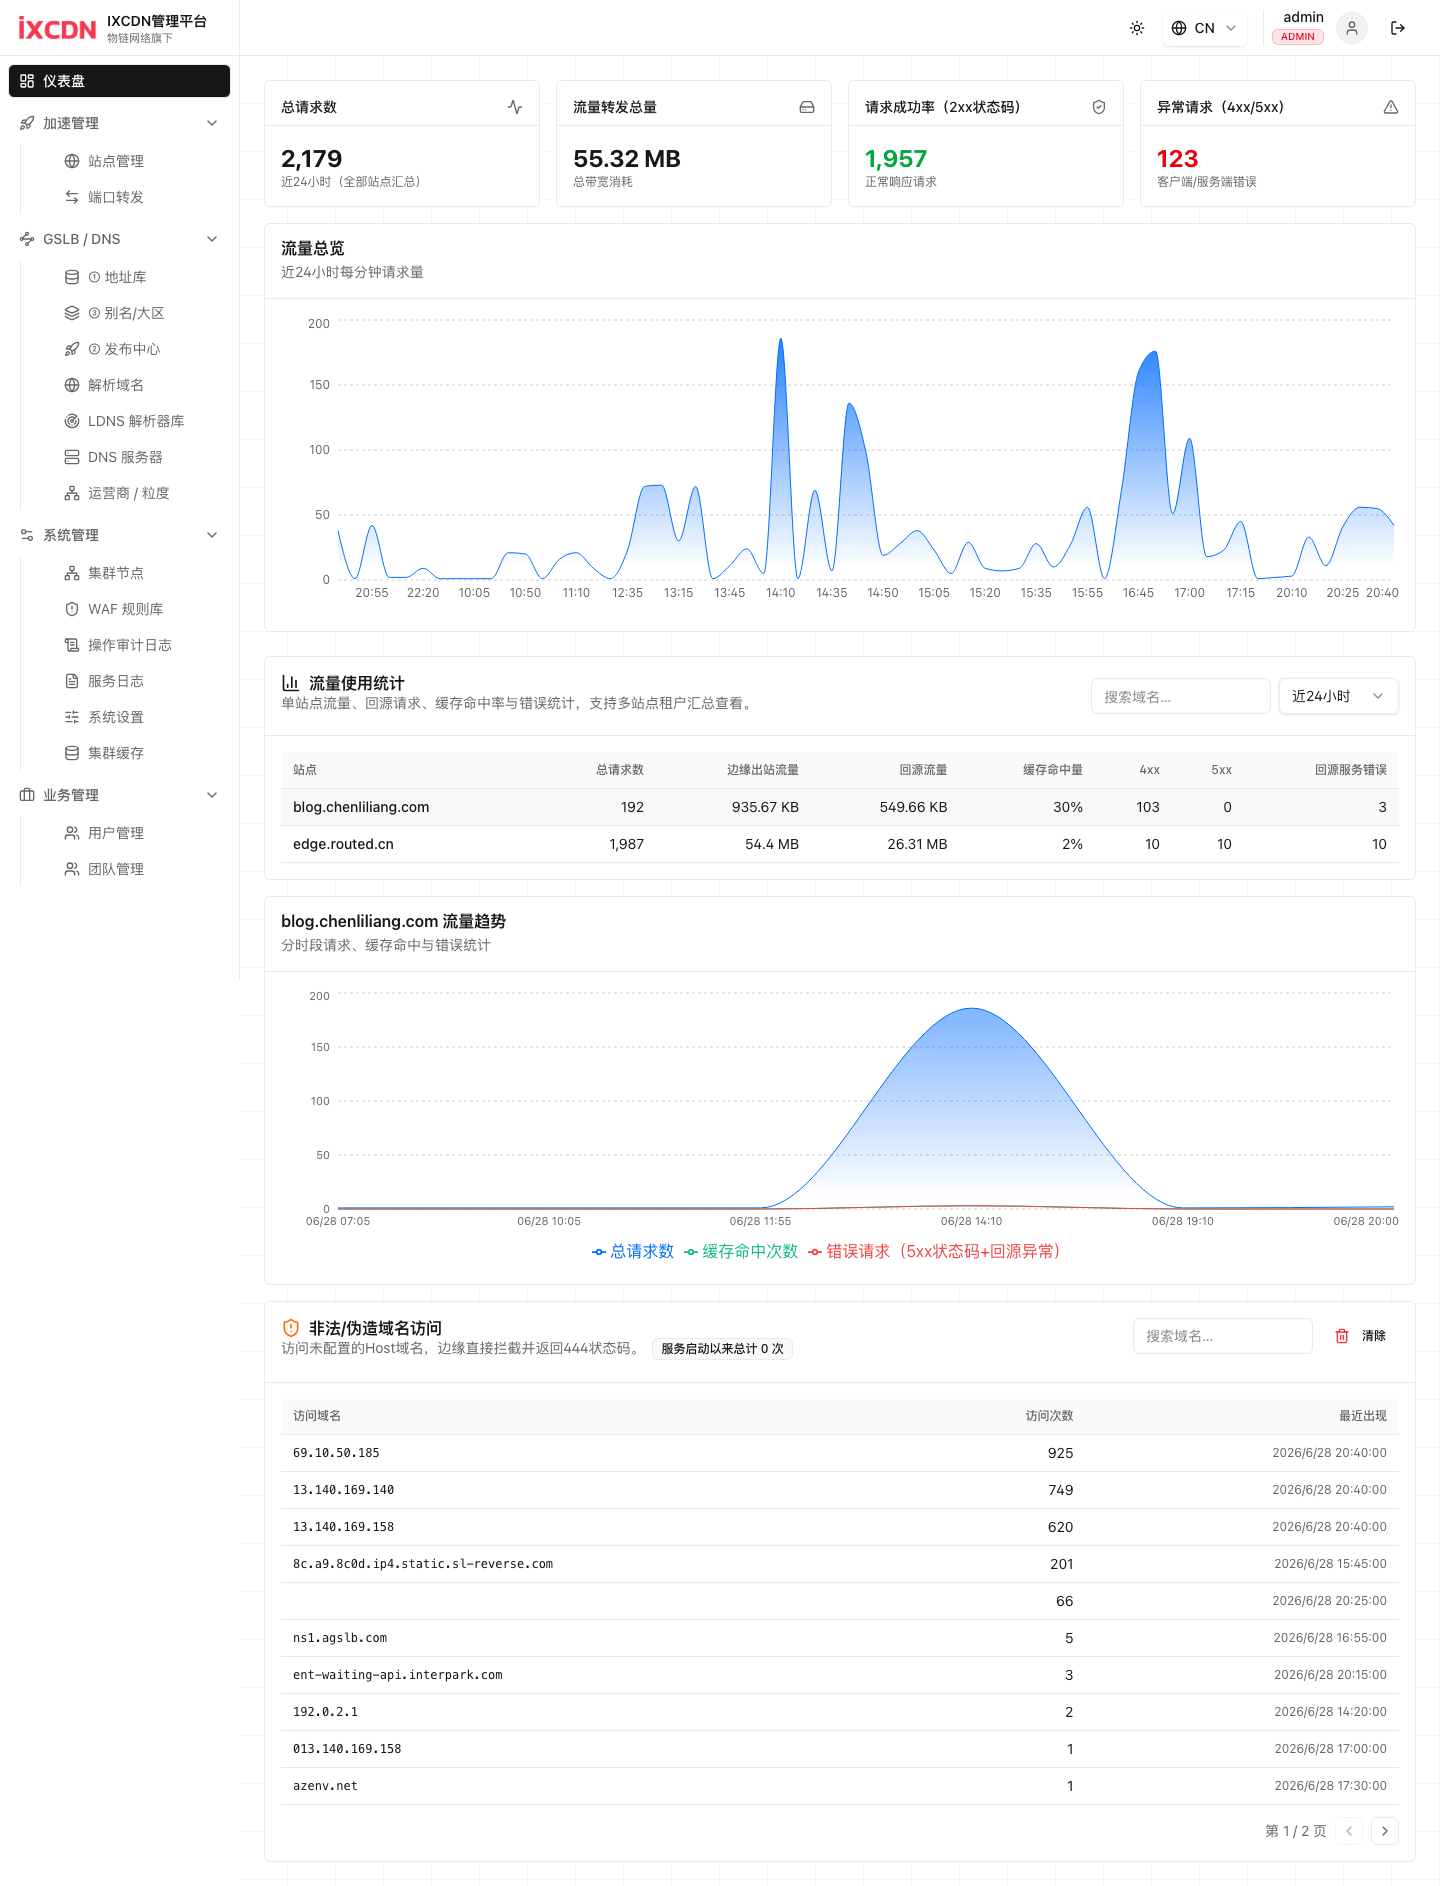Viewport: 1440px width, 1886px height.
Task: Click the 用户管理 users icon
Action: [72, 833]
